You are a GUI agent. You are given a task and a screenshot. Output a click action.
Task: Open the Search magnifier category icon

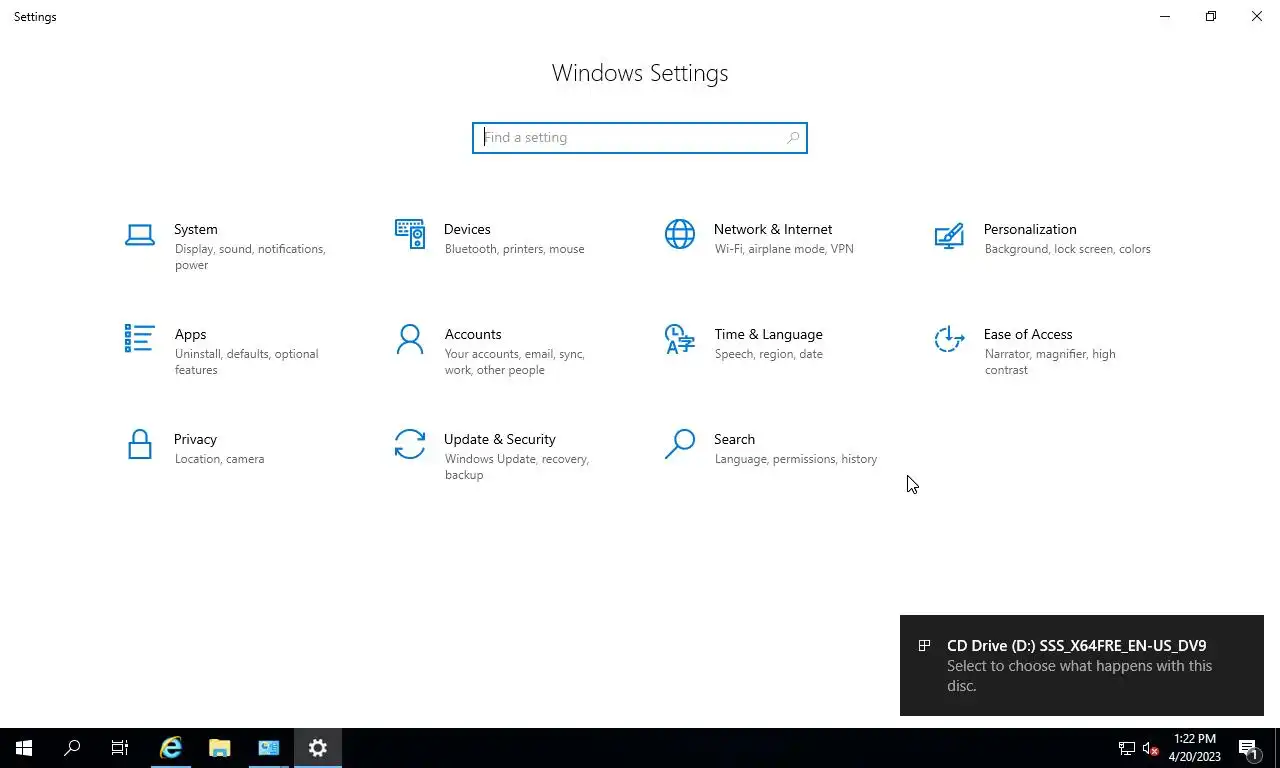680,444
